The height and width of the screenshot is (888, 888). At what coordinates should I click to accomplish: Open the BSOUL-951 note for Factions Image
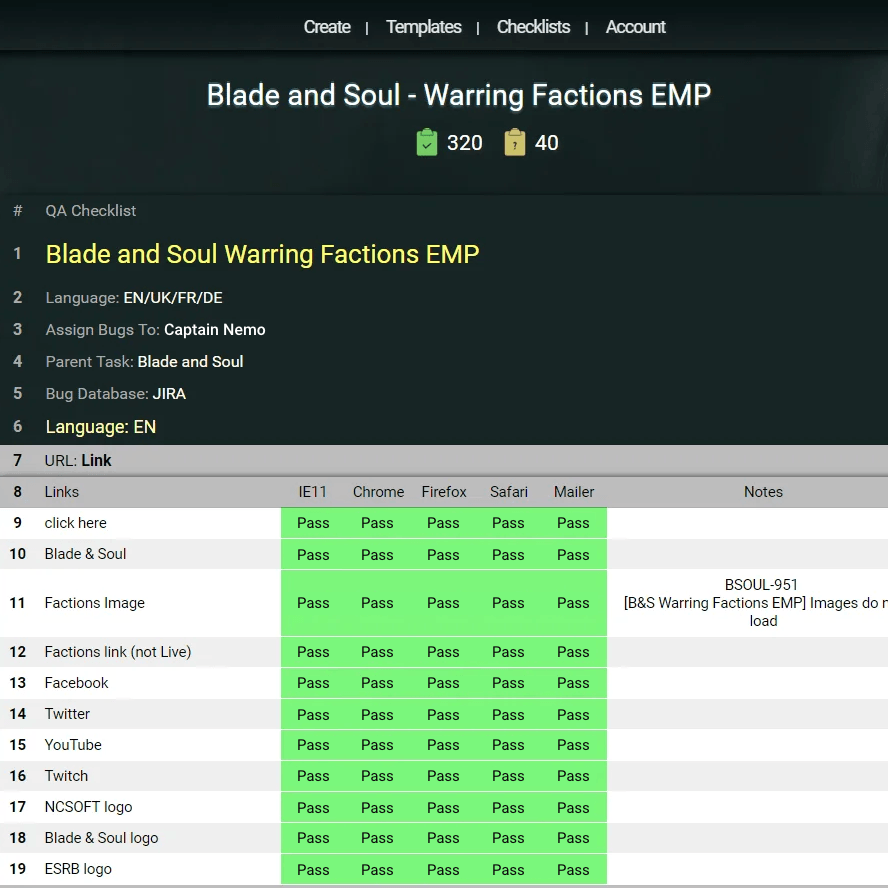[761, 584]
